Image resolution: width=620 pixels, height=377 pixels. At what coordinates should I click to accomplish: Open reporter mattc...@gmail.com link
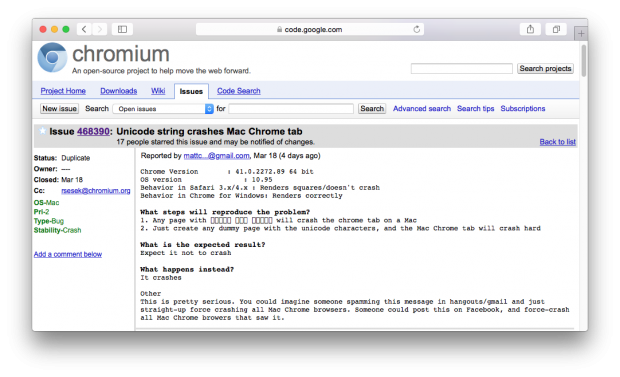coord(216,156)
